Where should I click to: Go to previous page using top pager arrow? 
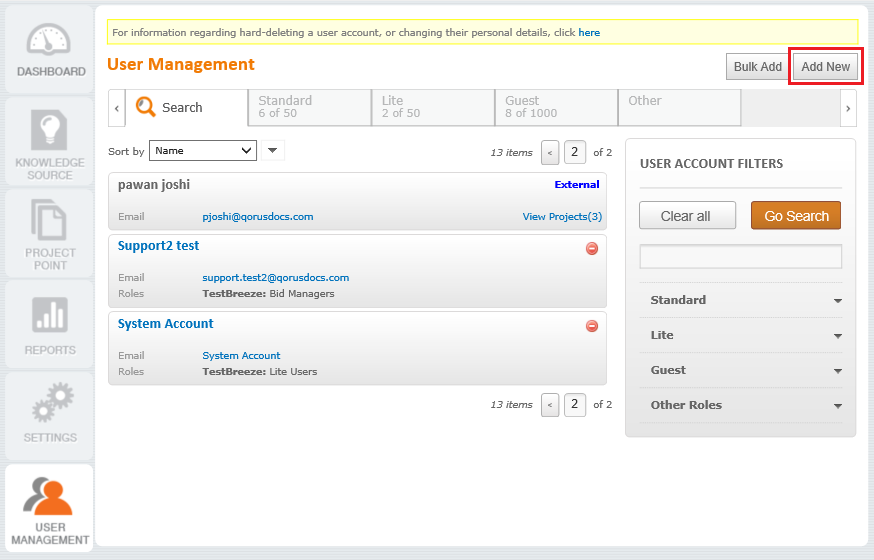tap(550, 153)
